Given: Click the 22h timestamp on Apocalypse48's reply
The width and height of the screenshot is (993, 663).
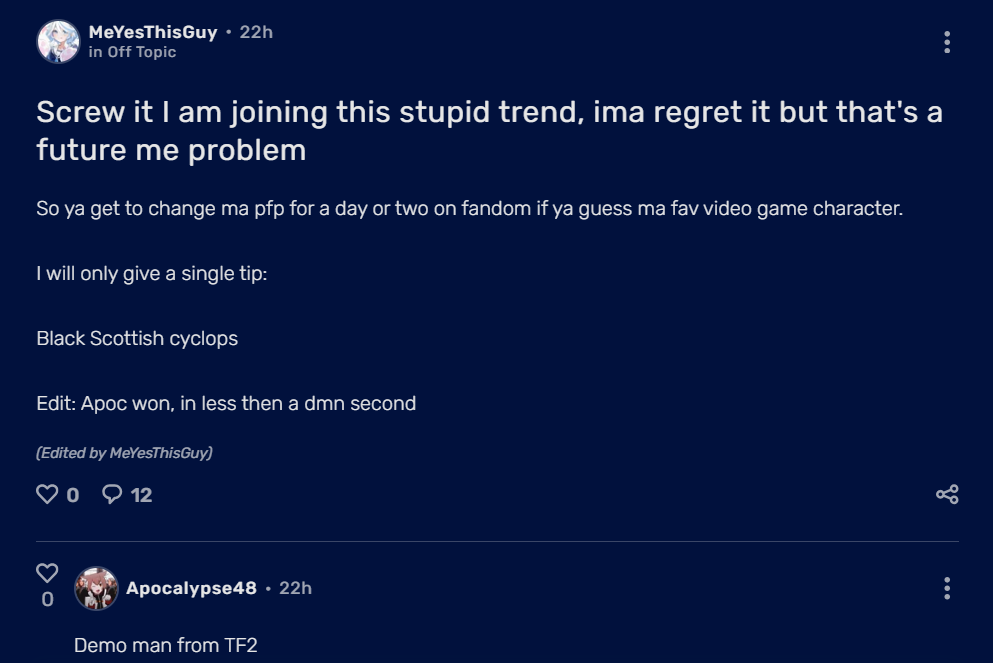Looking at the screenshot, I should pyautogui.click(x=295, y=588).
